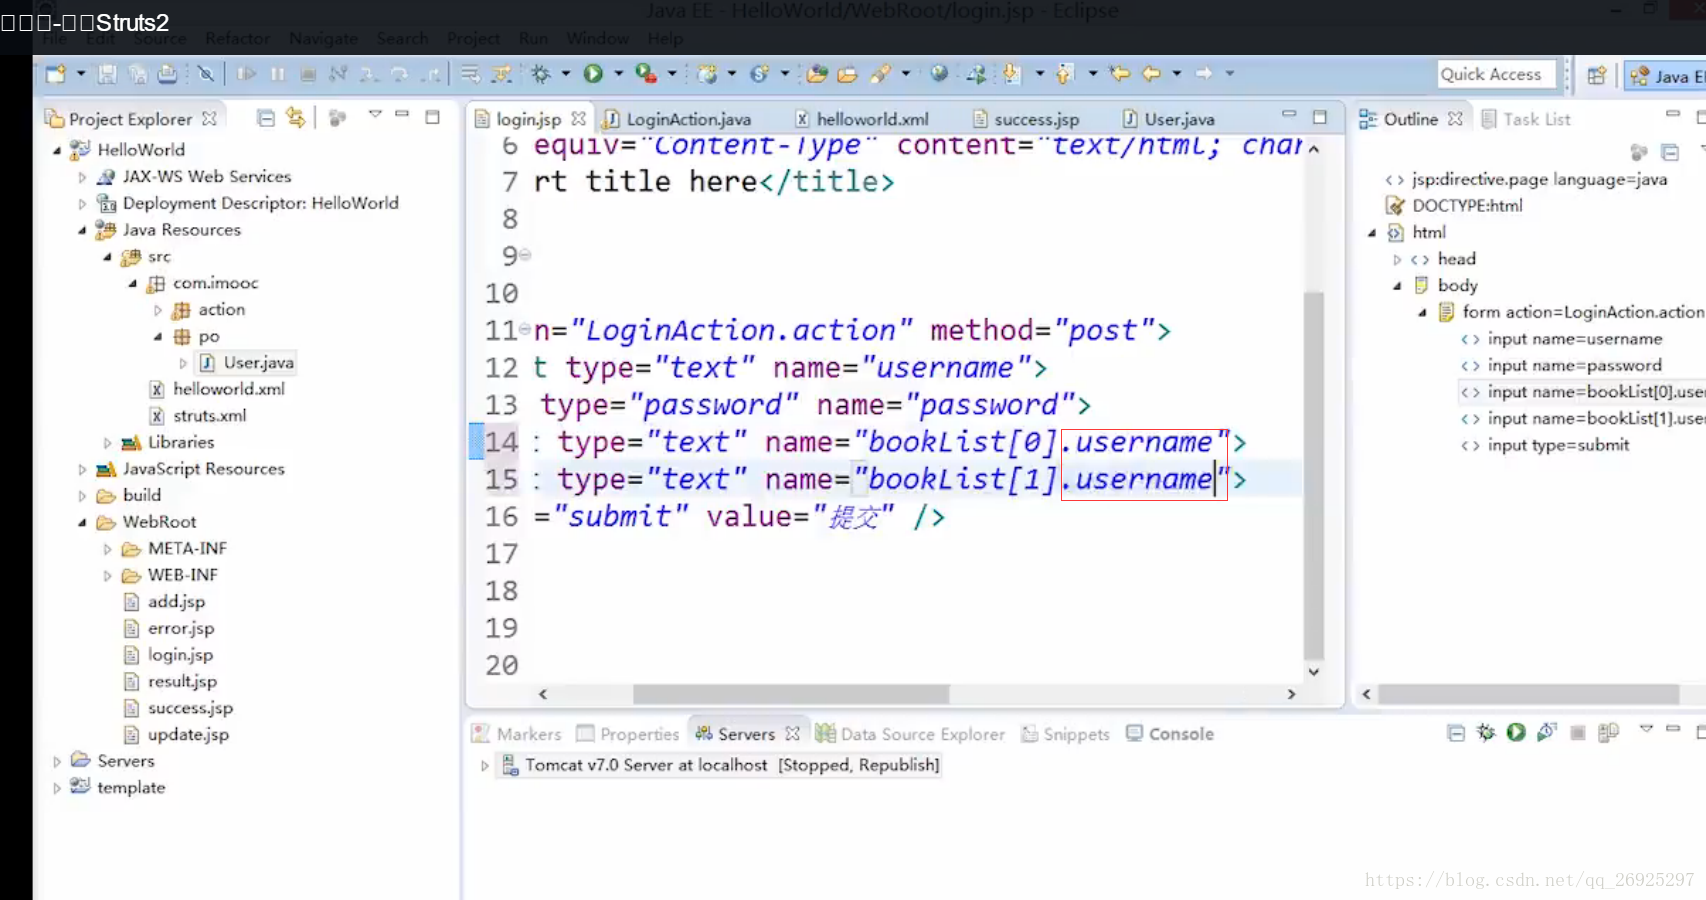Select User.java in the po package

click(246, 362)
